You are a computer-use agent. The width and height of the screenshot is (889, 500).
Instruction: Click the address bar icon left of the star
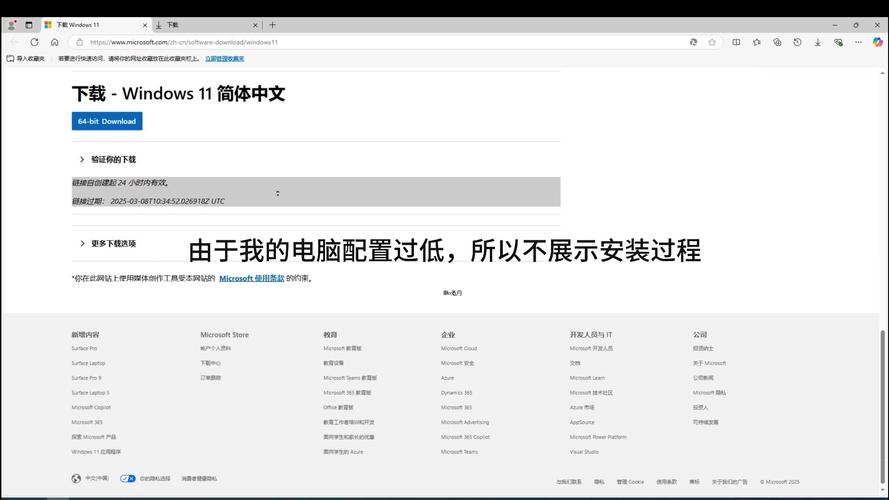(x=693, y=42)
